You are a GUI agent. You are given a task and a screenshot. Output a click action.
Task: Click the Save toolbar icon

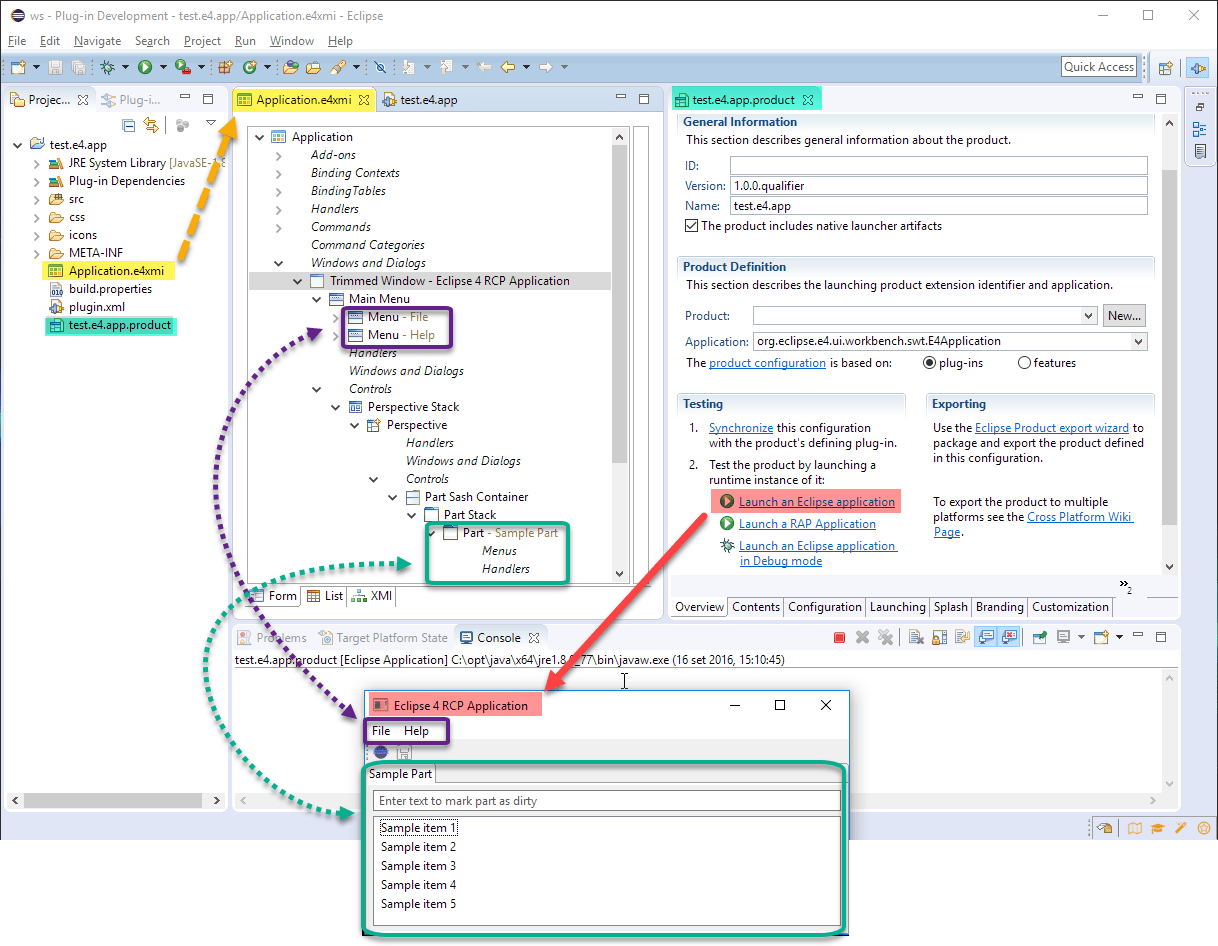[55, 67]
